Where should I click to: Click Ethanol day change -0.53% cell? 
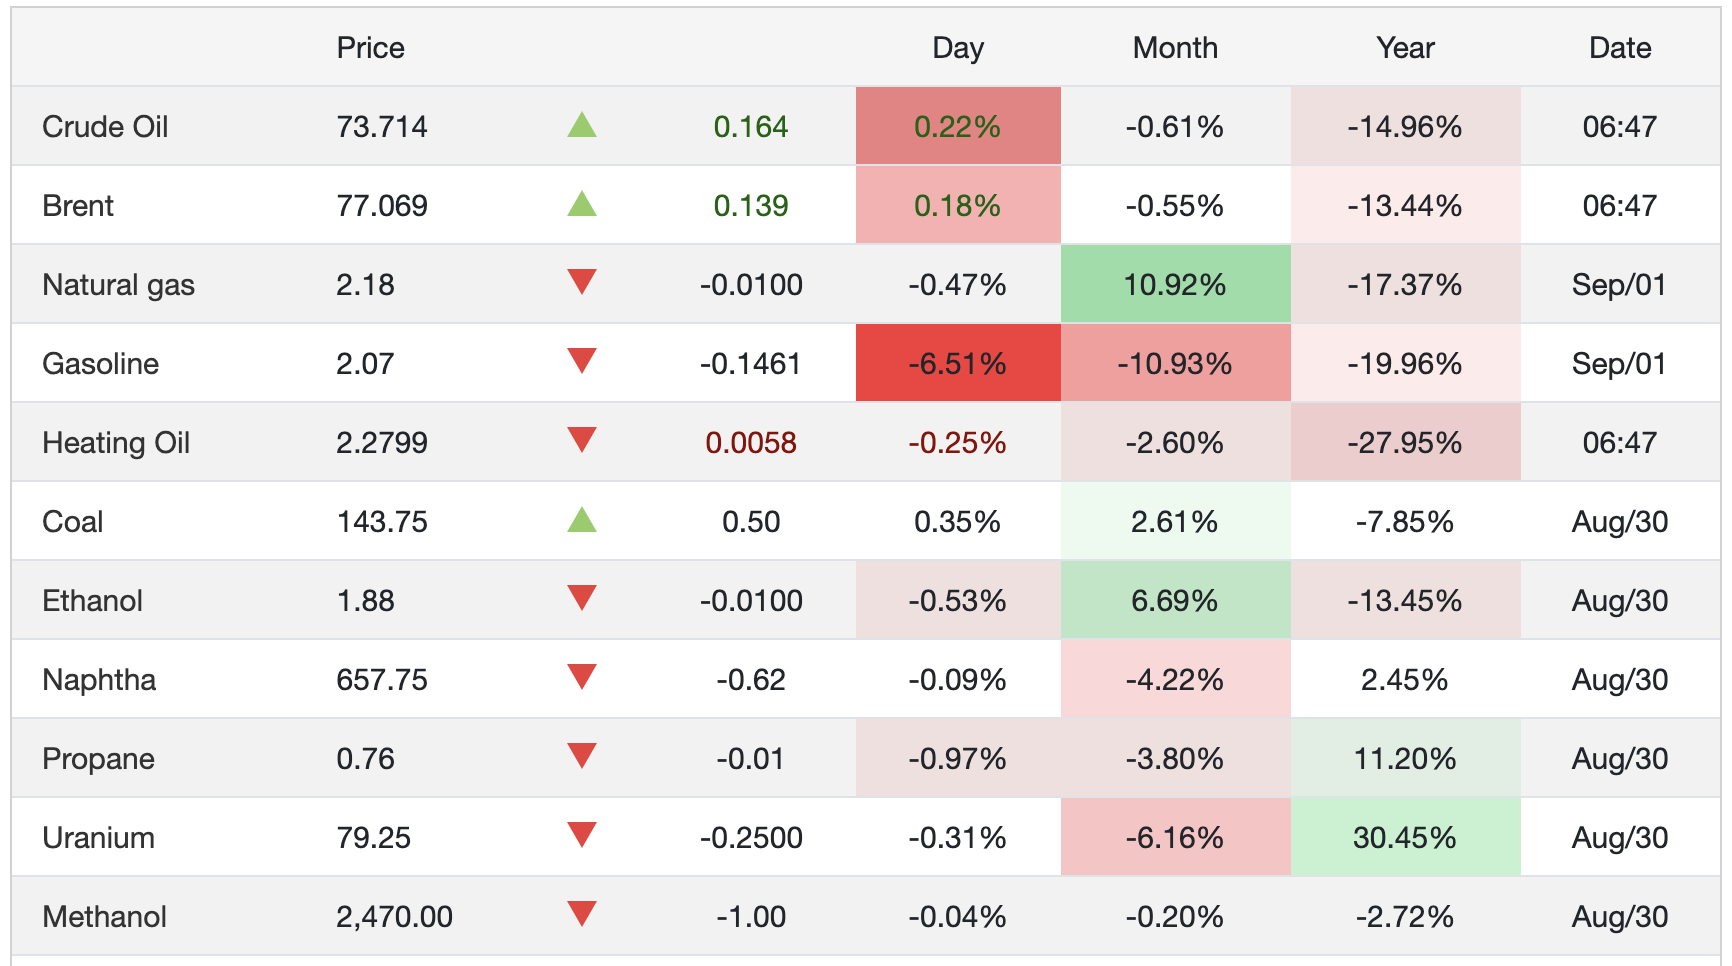[958, 600]
